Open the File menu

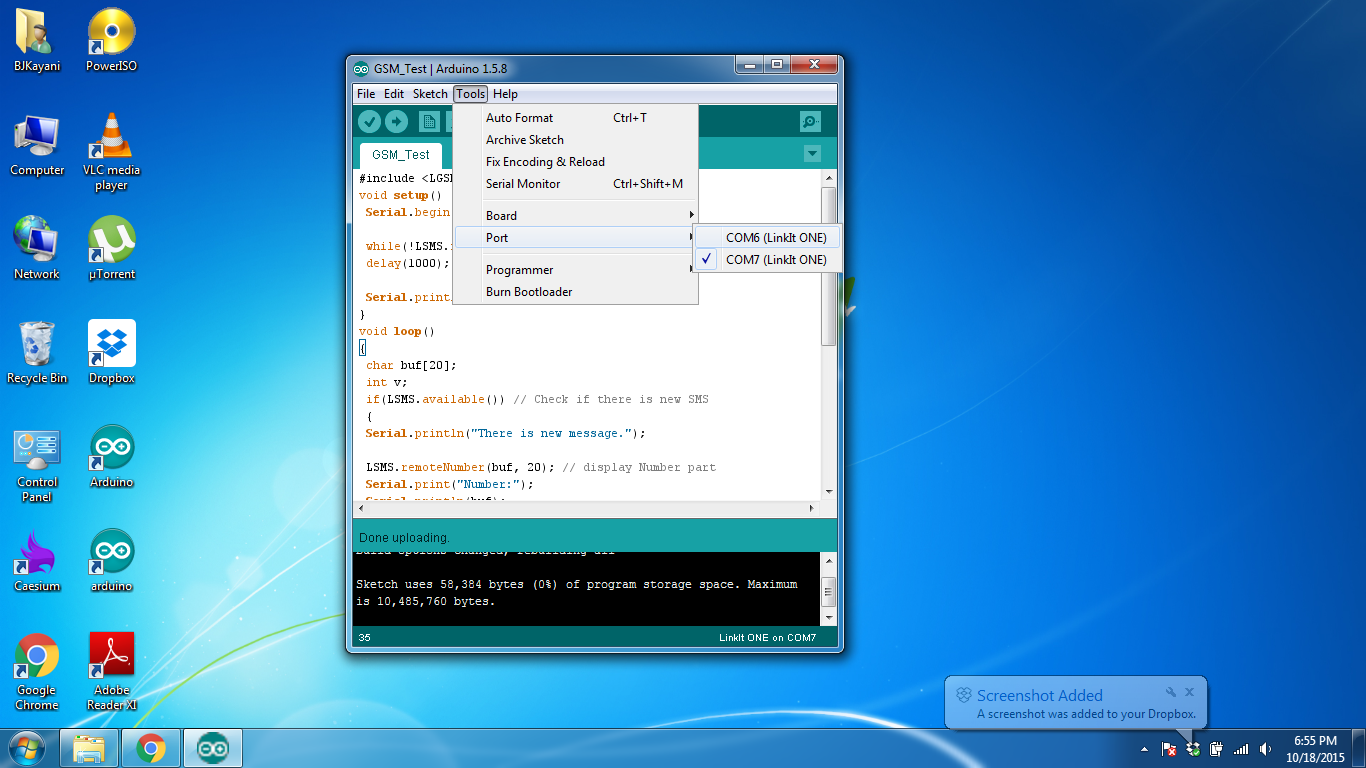pos(366,94)
